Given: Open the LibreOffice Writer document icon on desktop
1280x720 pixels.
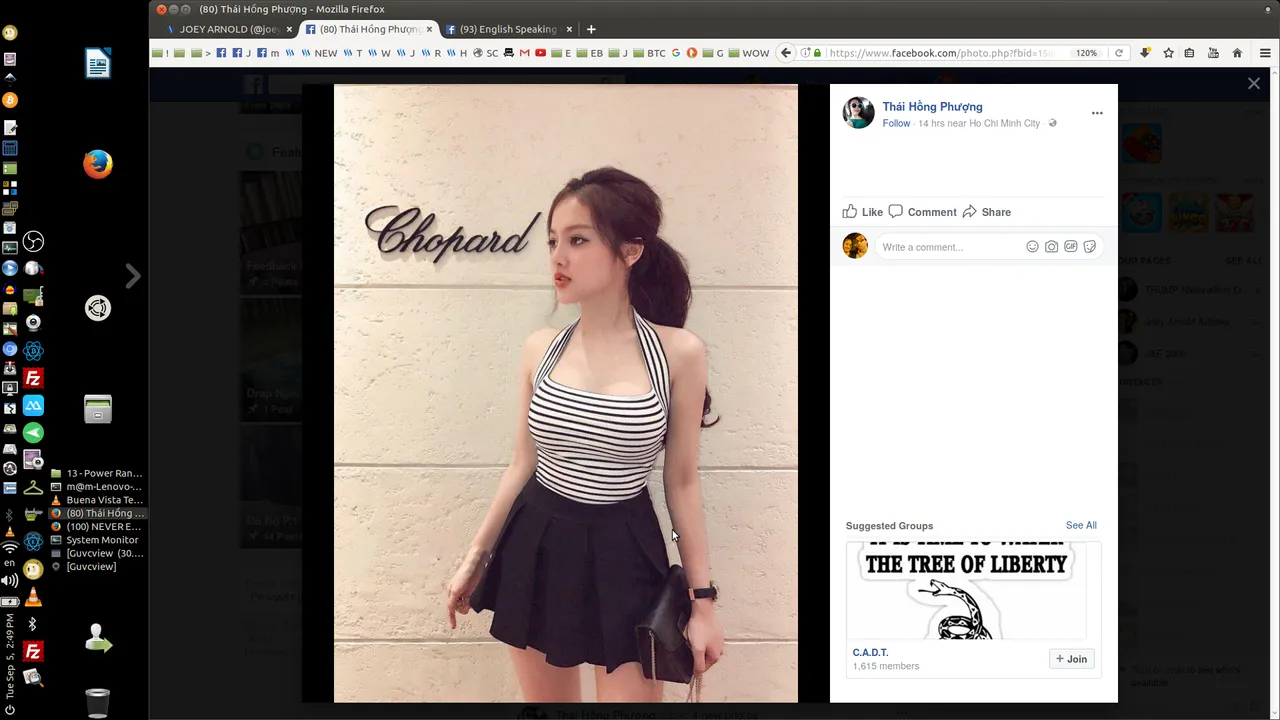Looking at the screenshot, I should [x=97, y=63].
